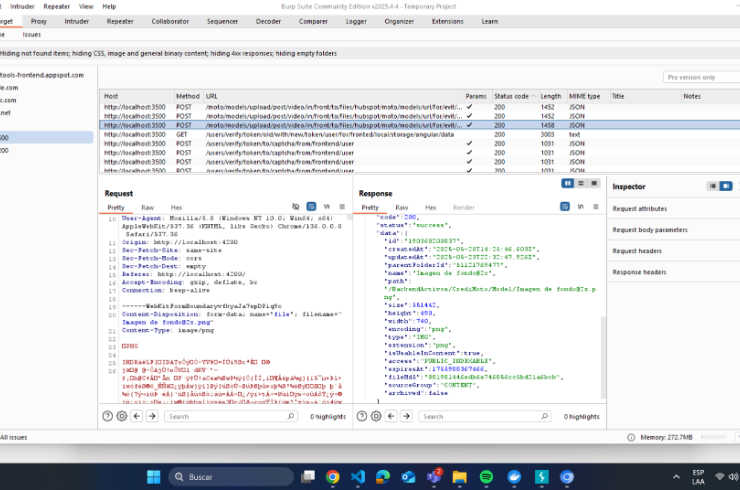This screenshot has width=740, height=490.
Task: Go to next match in Request search
Action: (x=152, y=416)
